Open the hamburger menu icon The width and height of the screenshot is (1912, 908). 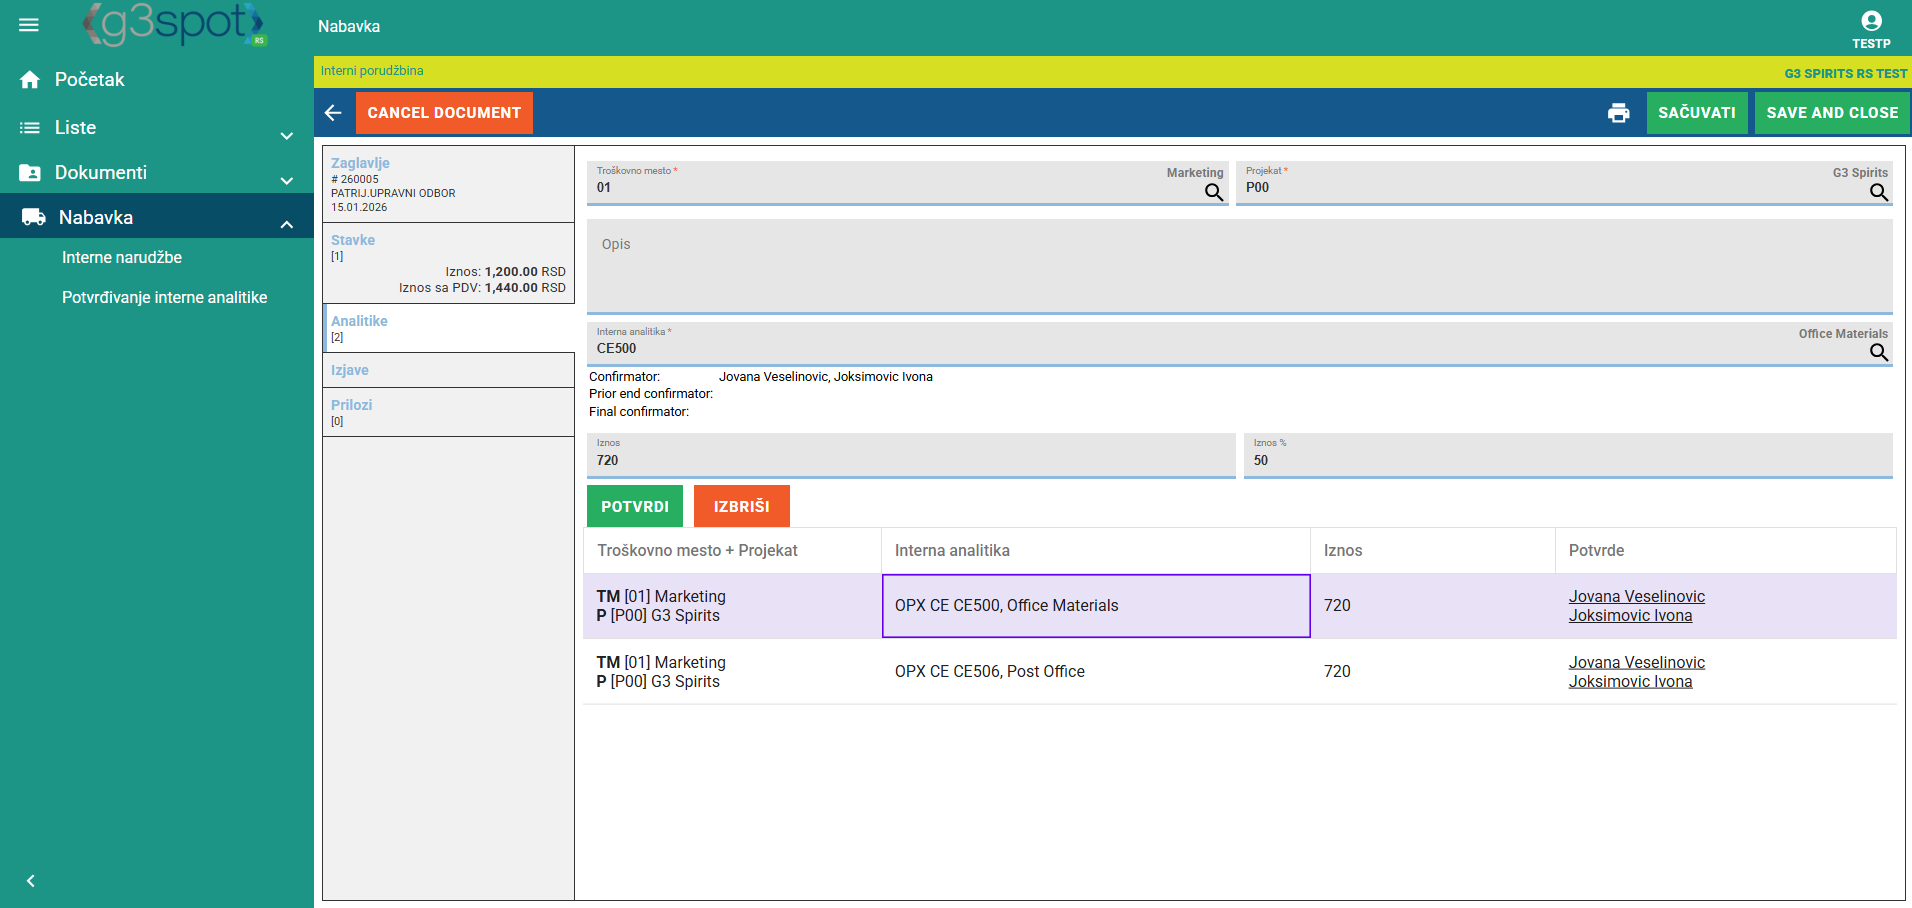[x=29, y=25]
